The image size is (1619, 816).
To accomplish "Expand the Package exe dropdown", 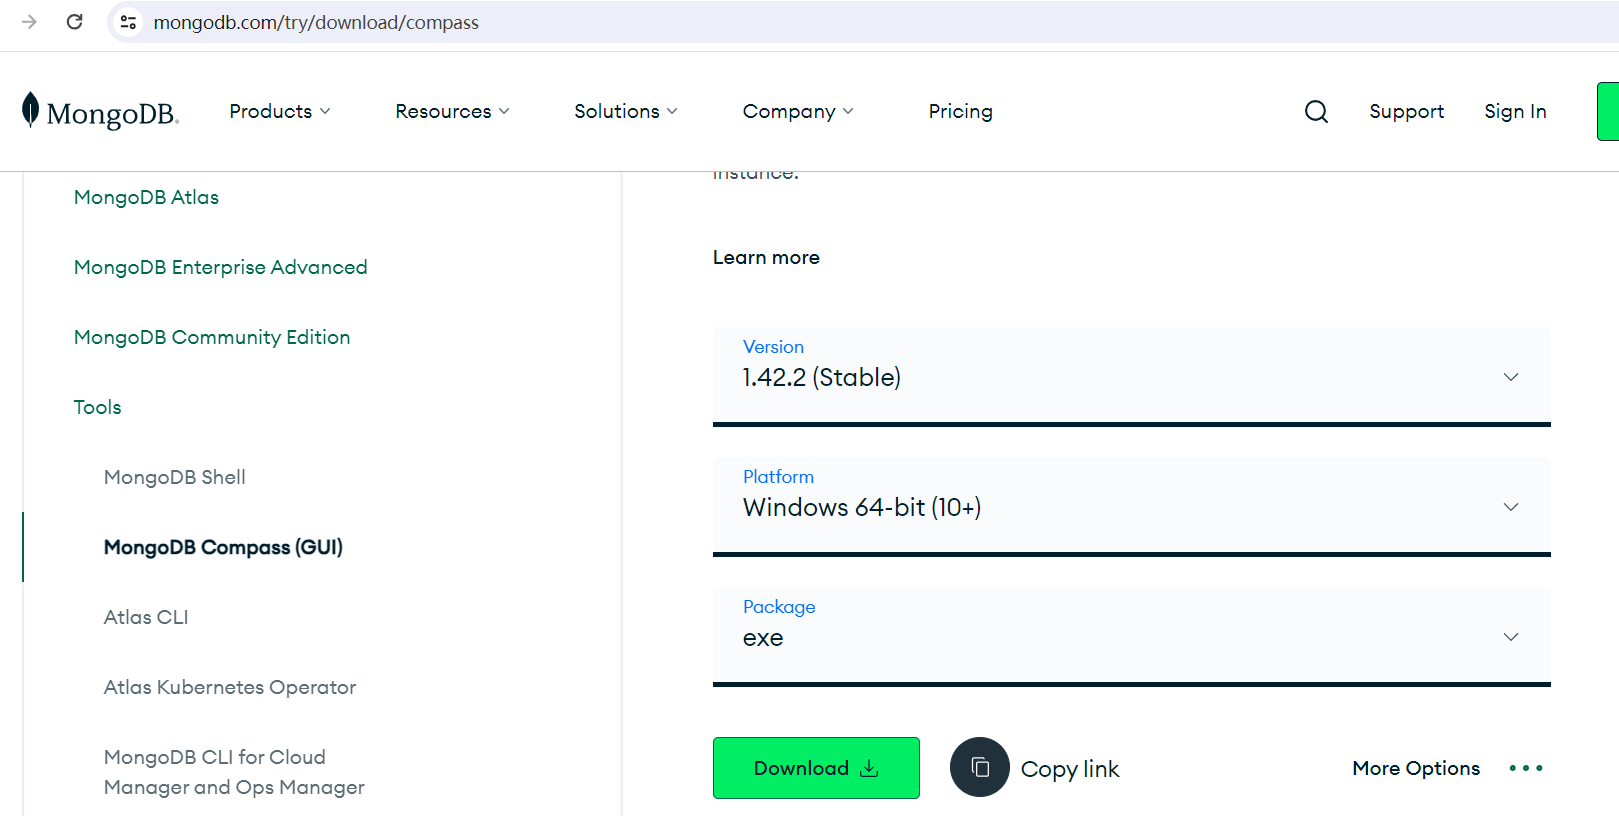I will point(1131,636).
